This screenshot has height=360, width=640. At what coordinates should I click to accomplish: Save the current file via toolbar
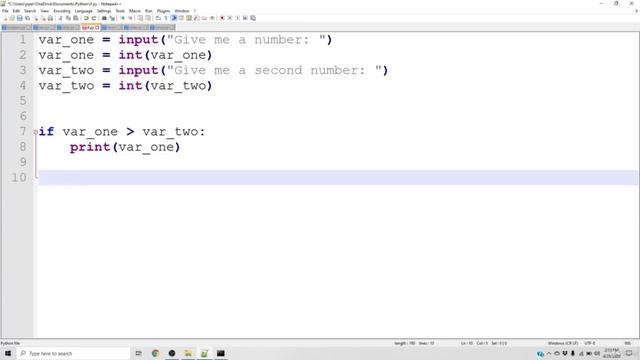[20, 18]
